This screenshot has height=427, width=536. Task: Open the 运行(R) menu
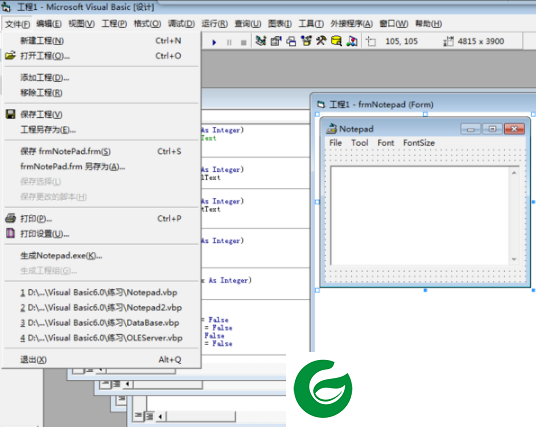tap(214, 24)
